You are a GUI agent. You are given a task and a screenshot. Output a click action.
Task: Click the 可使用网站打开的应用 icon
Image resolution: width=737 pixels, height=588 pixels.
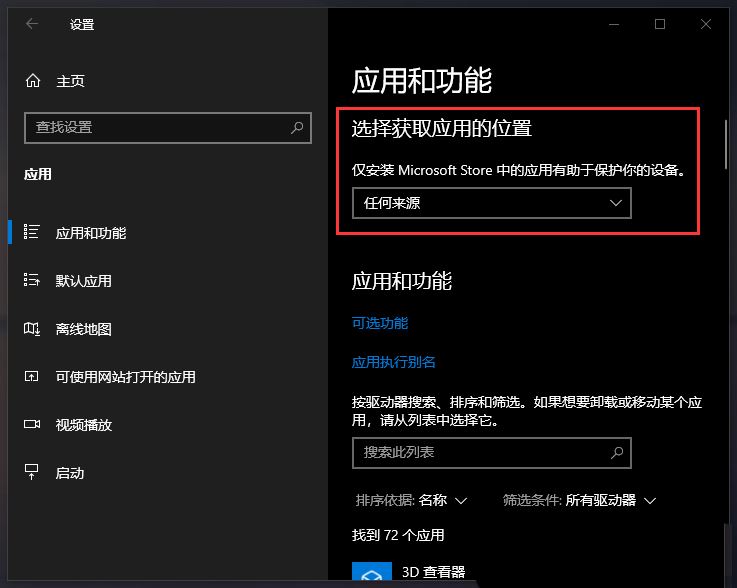click(32, 377)
